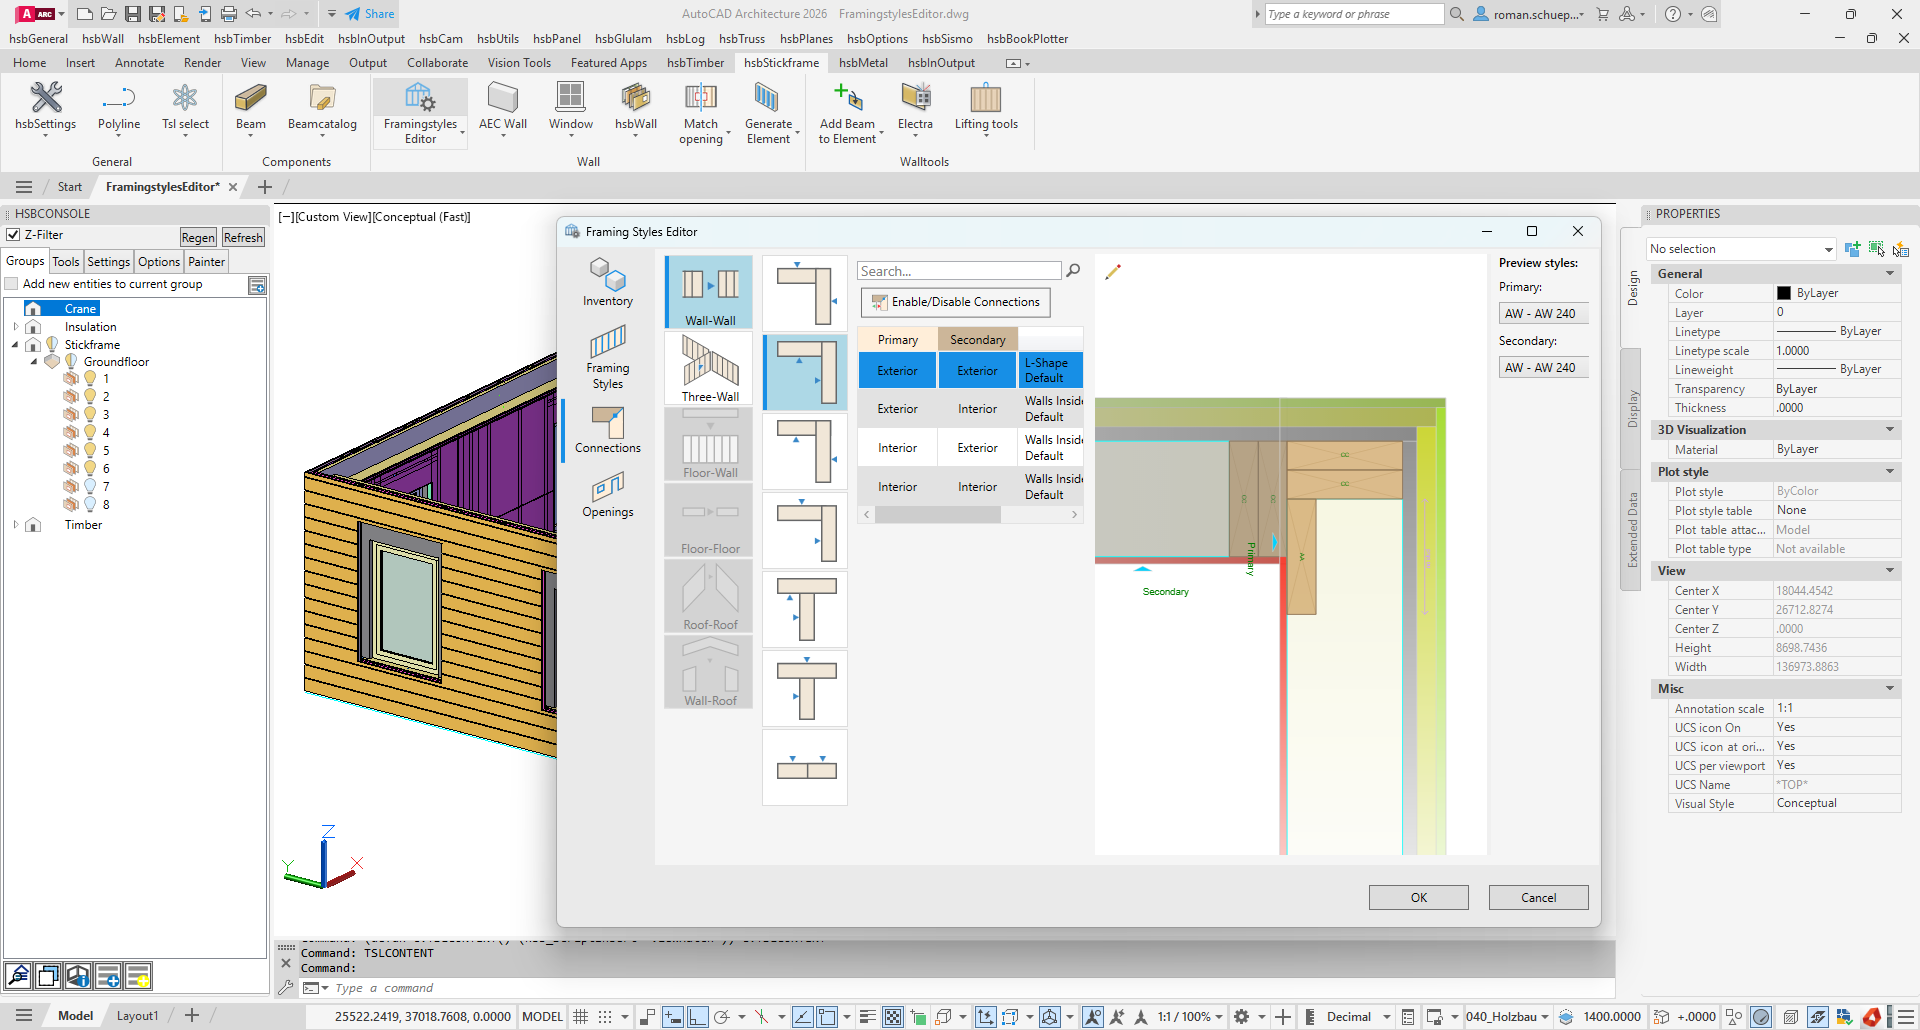
Task: Focus the Search field in Framing Styles Editor
Action: (958, 271)
